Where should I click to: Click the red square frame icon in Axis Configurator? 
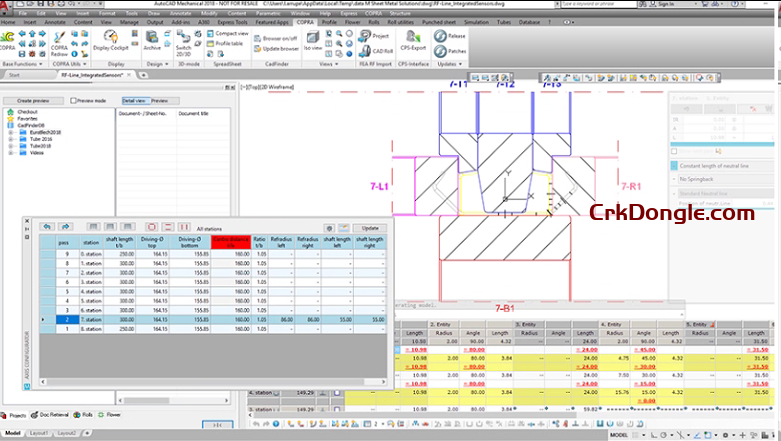(152, 227)
